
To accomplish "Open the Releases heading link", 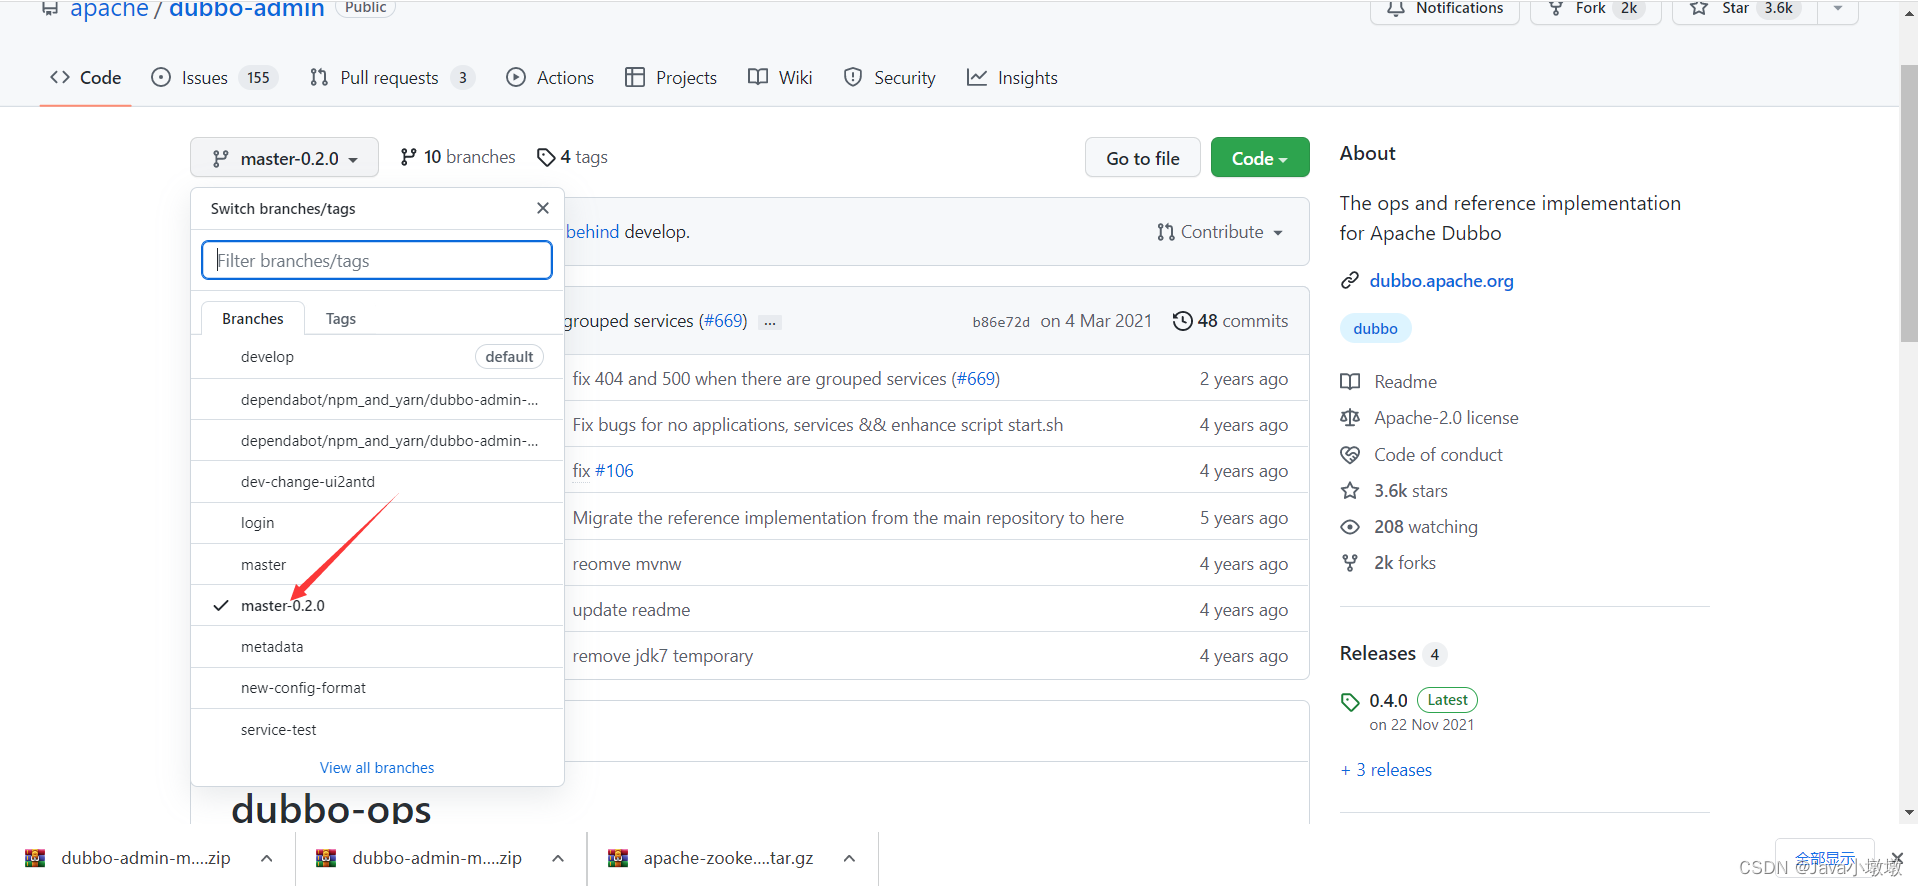I will [x=1378, y=653].
